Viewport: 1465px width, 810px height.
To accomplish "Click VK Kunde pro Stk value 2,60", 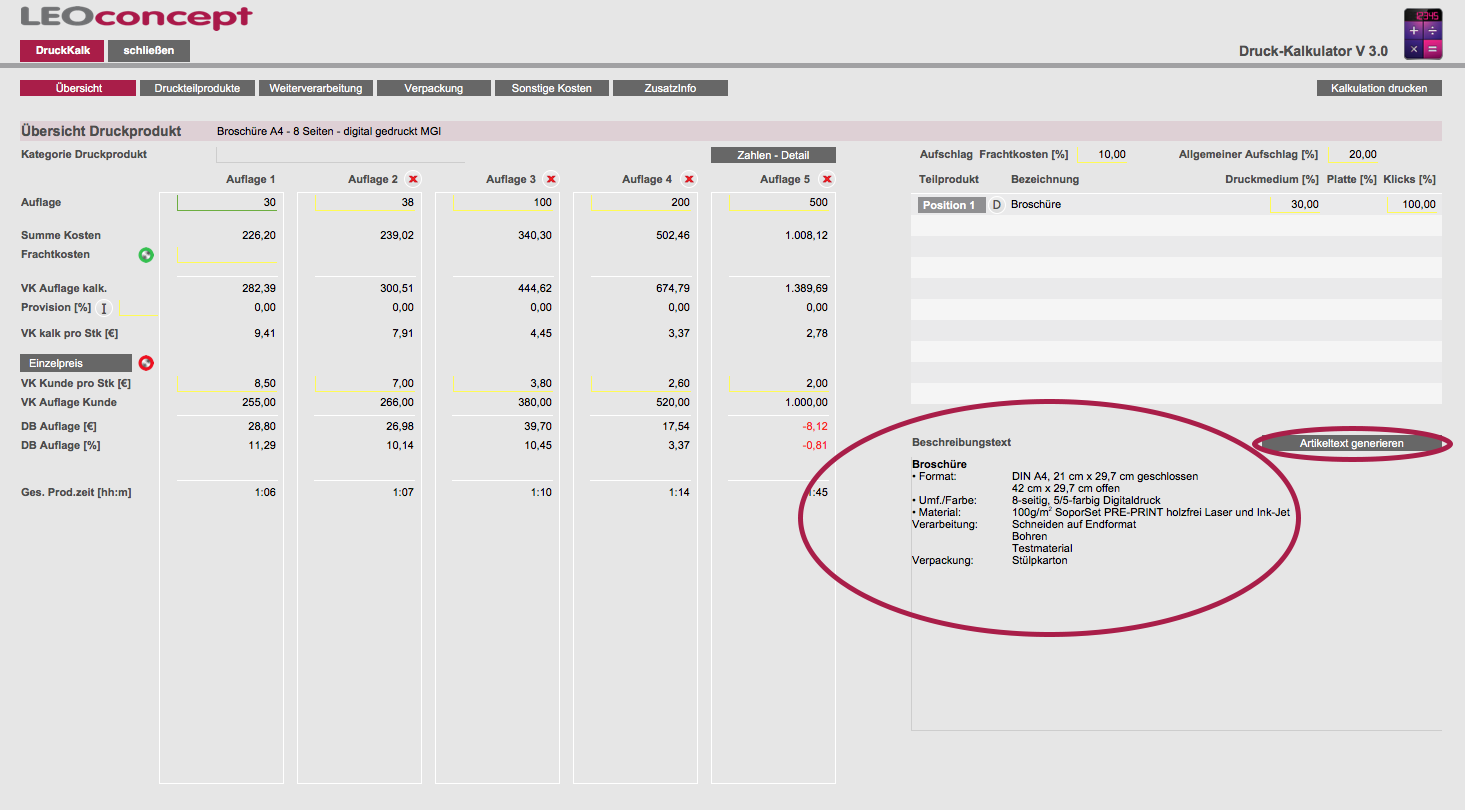I will pyautogui.click(x=678, y=383).
